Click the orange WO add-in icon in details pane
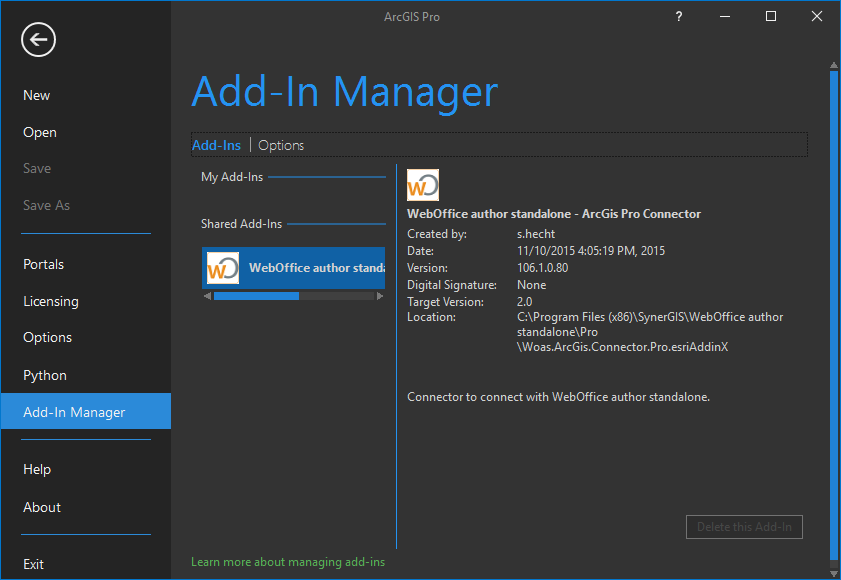The image size is (841, 580). click(x=423, y=185)
